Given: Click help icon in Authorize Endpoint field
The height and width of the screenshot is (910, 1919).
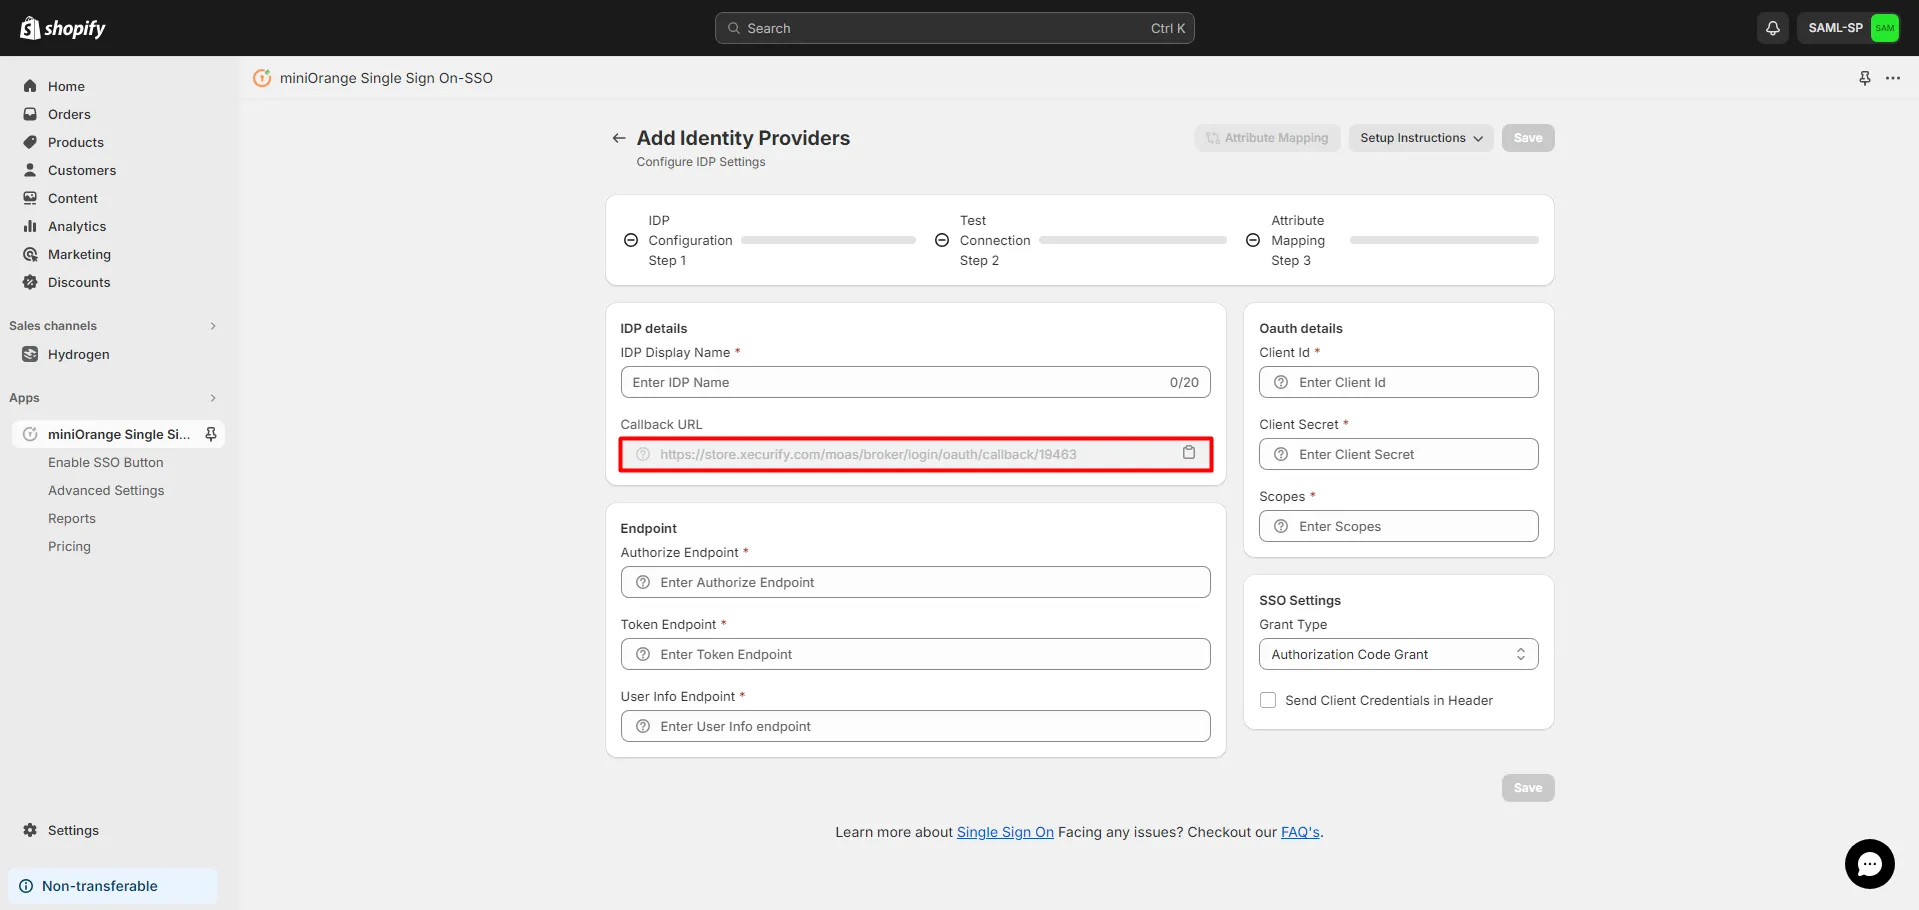Looking at the screenshot, I should 643,582.
